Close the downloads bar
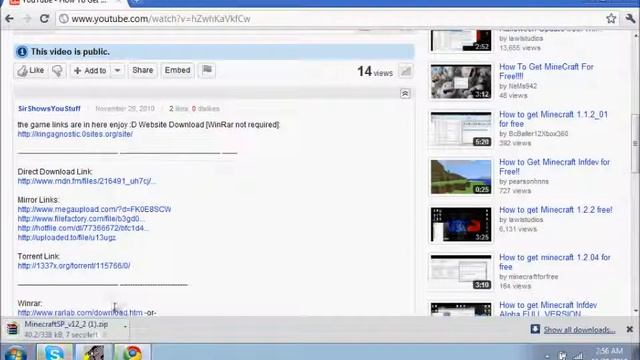The width and height of the screenshot is (640, 360). point(629,329)
